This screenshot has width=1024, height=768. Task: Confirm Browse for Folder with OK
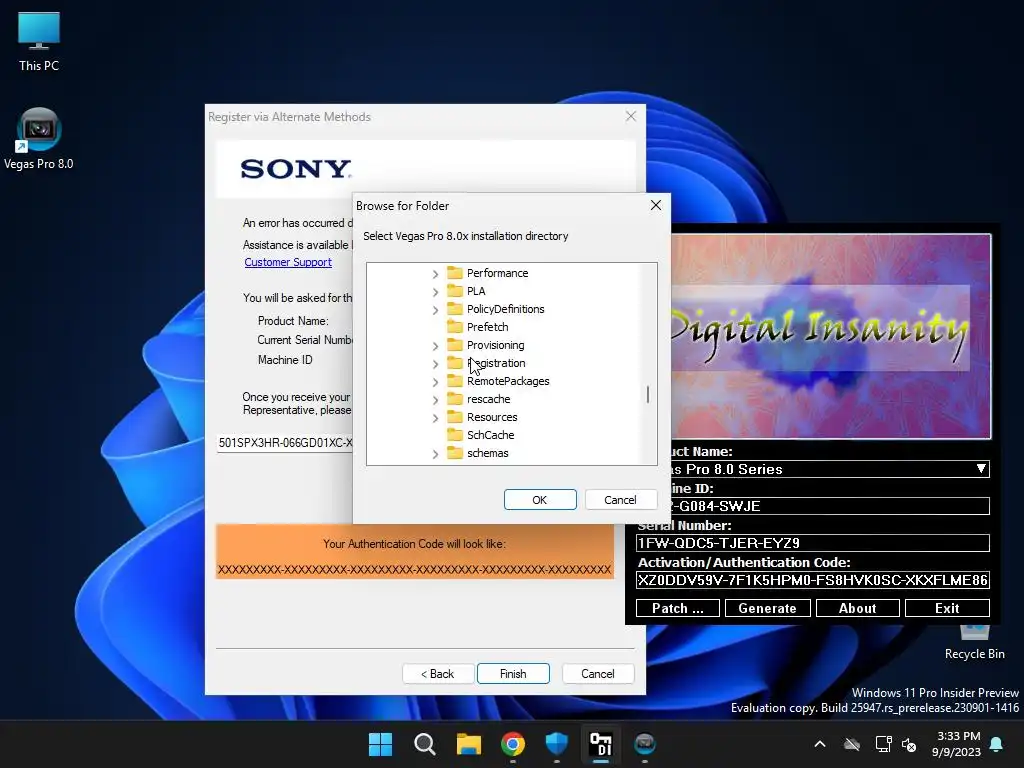point(540,500)
